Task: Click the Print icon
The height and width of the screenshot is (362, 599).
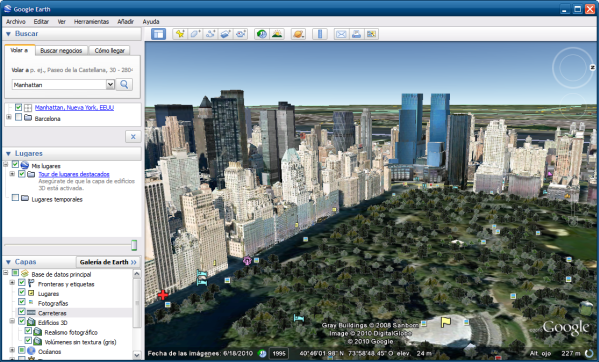Action: pyautogui.click(x=356, y=34)
